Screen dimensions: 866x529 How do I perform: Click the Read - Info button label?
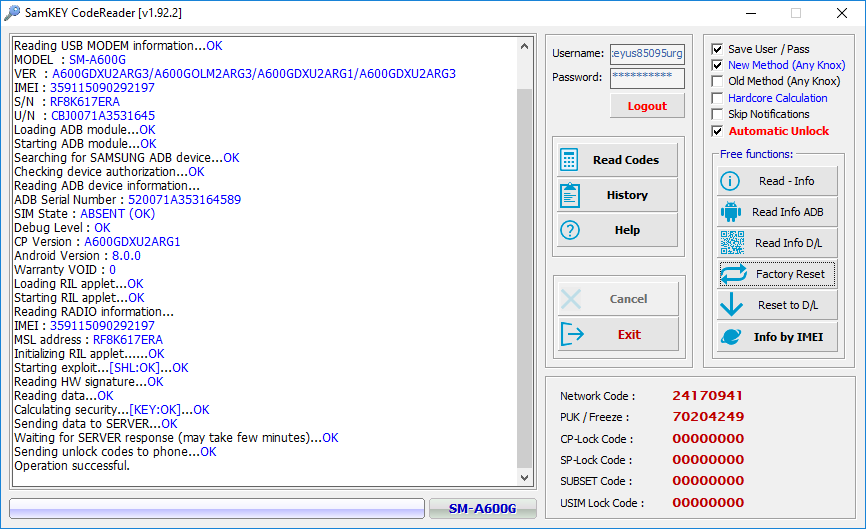(x=786, y=181)
